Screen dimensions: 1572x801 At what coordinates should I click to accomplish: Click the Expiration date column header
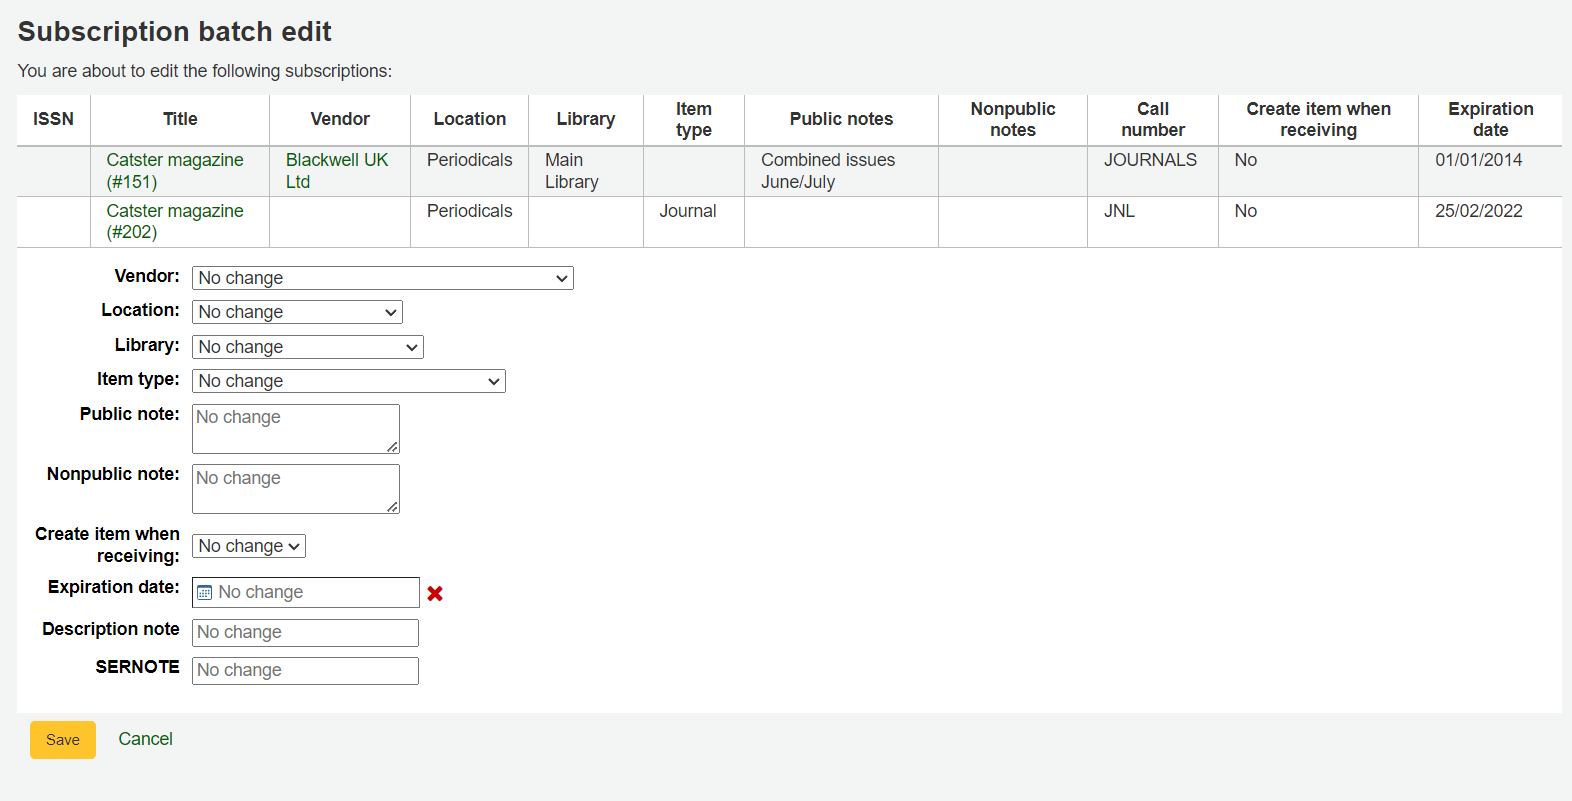(x=1489, y=119)
